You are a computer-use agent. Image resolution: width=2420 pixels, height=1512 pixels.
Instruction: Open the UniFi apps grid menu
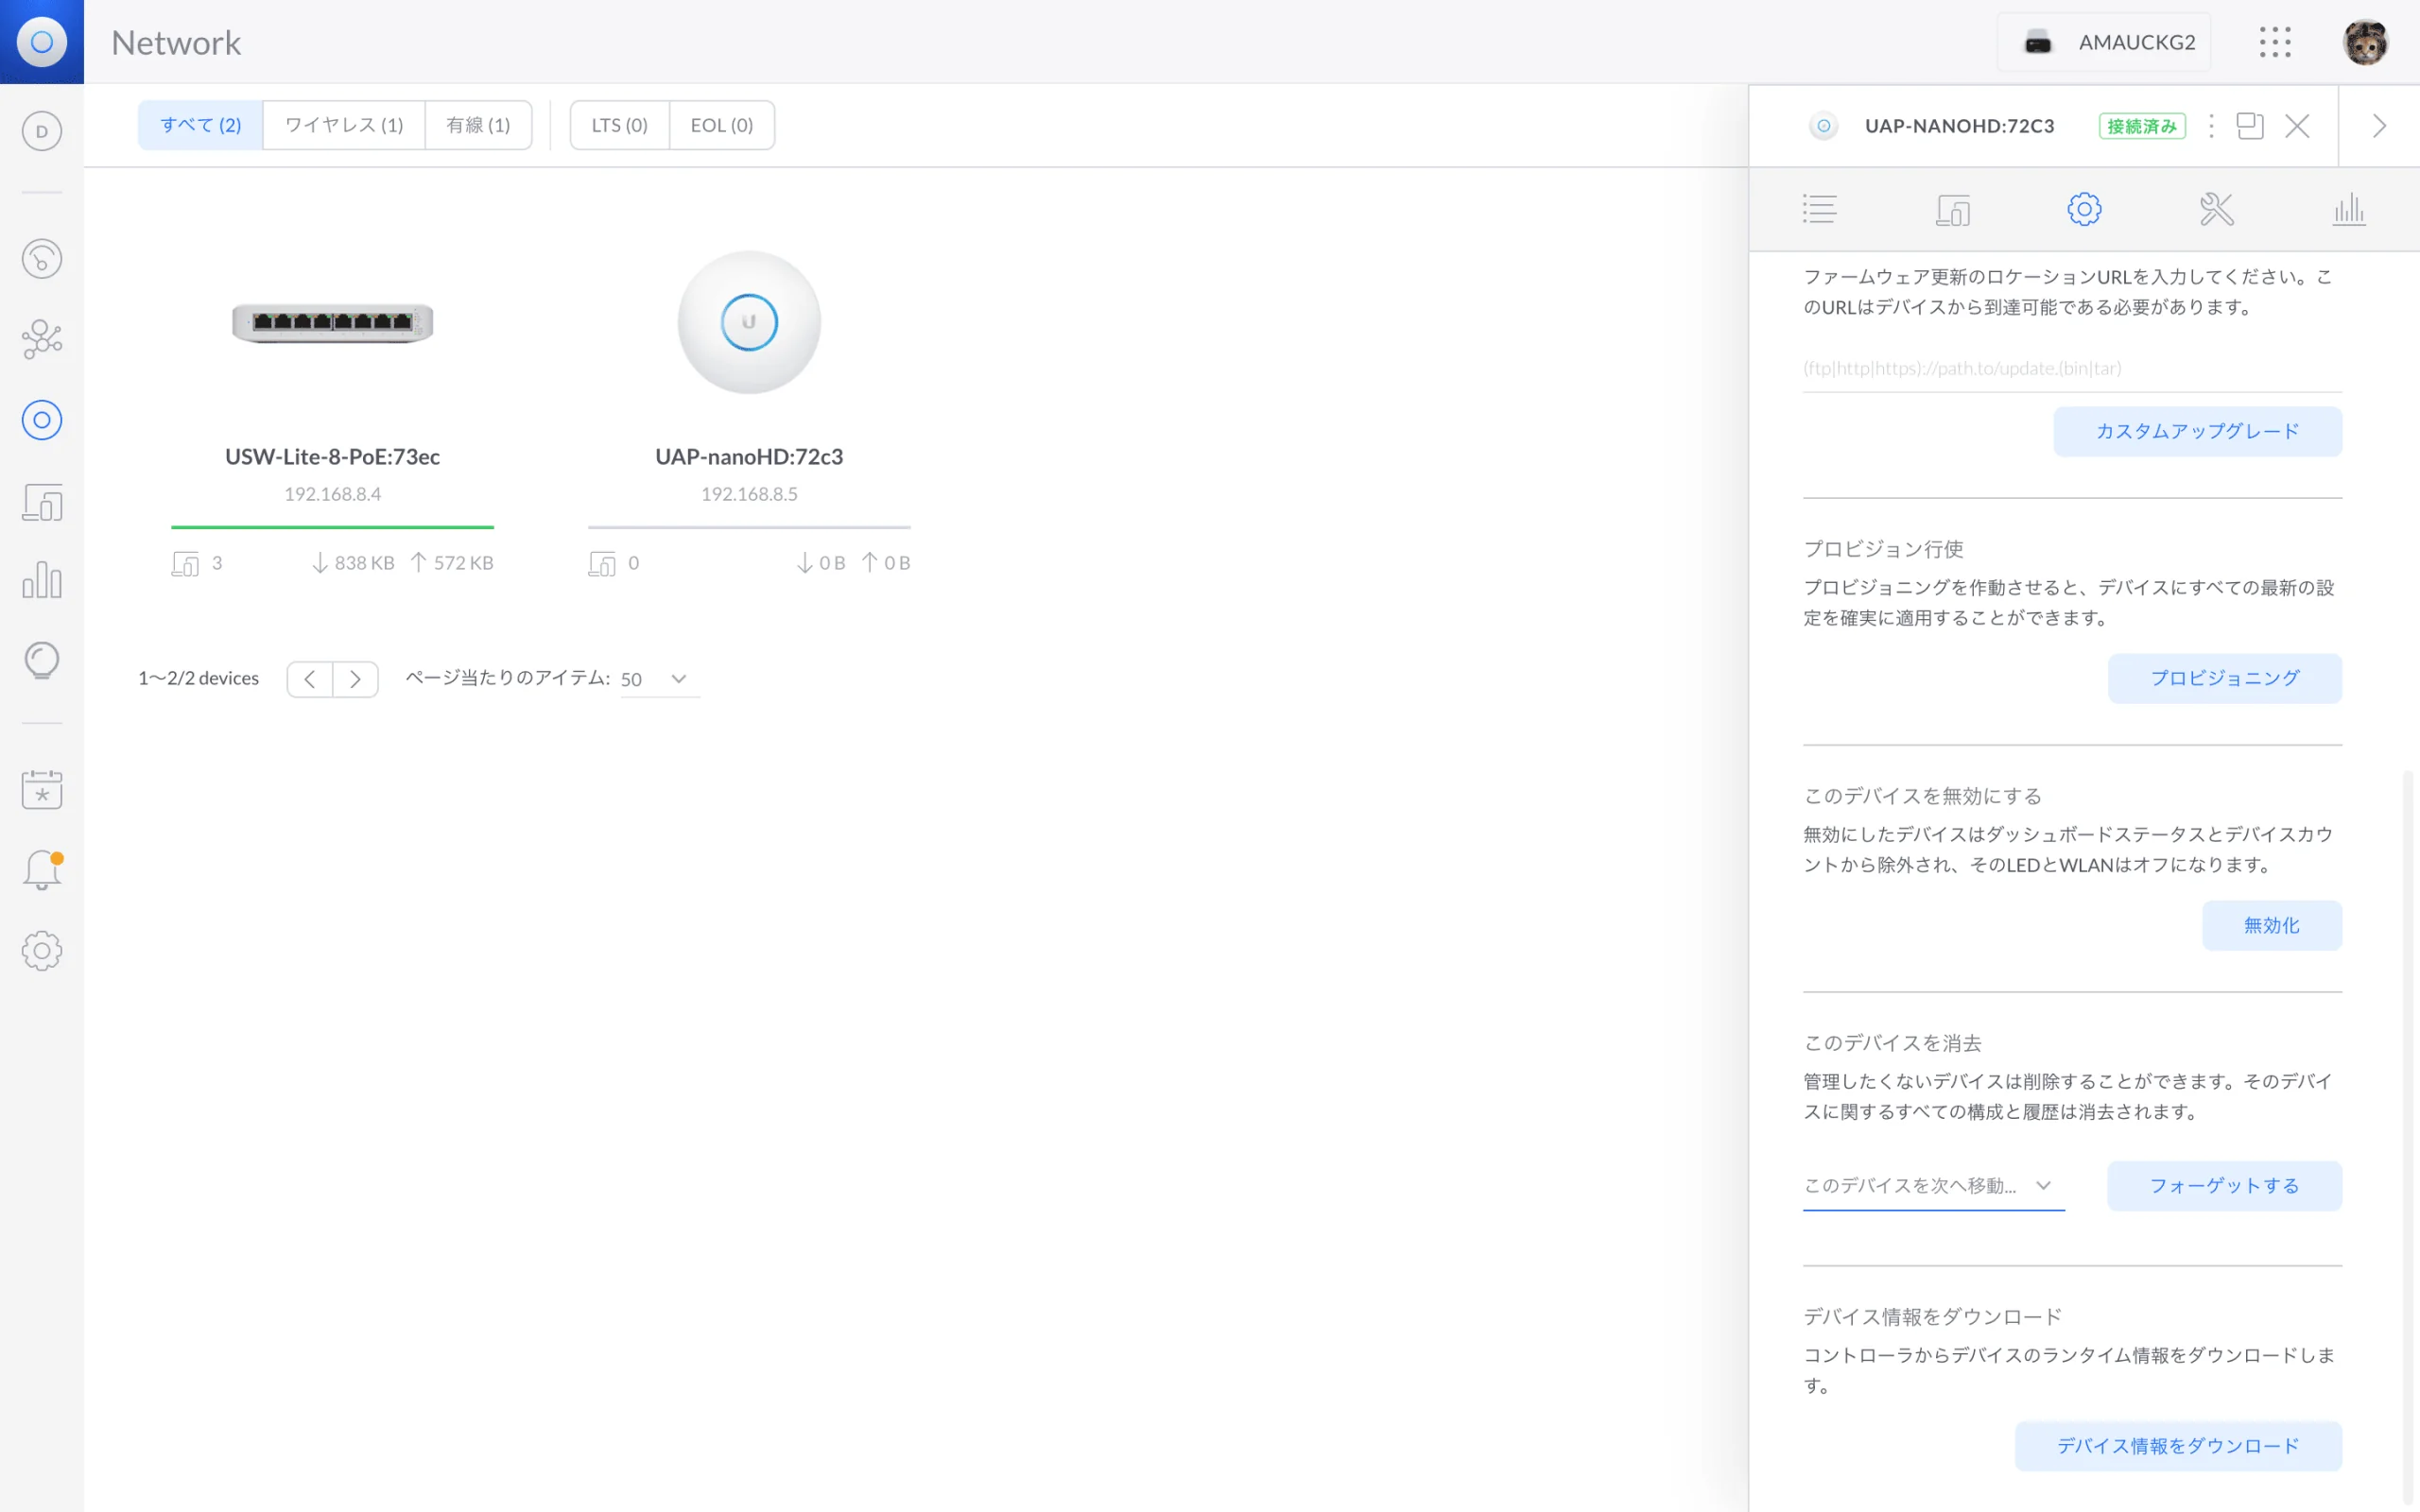tap(2275, 42)
